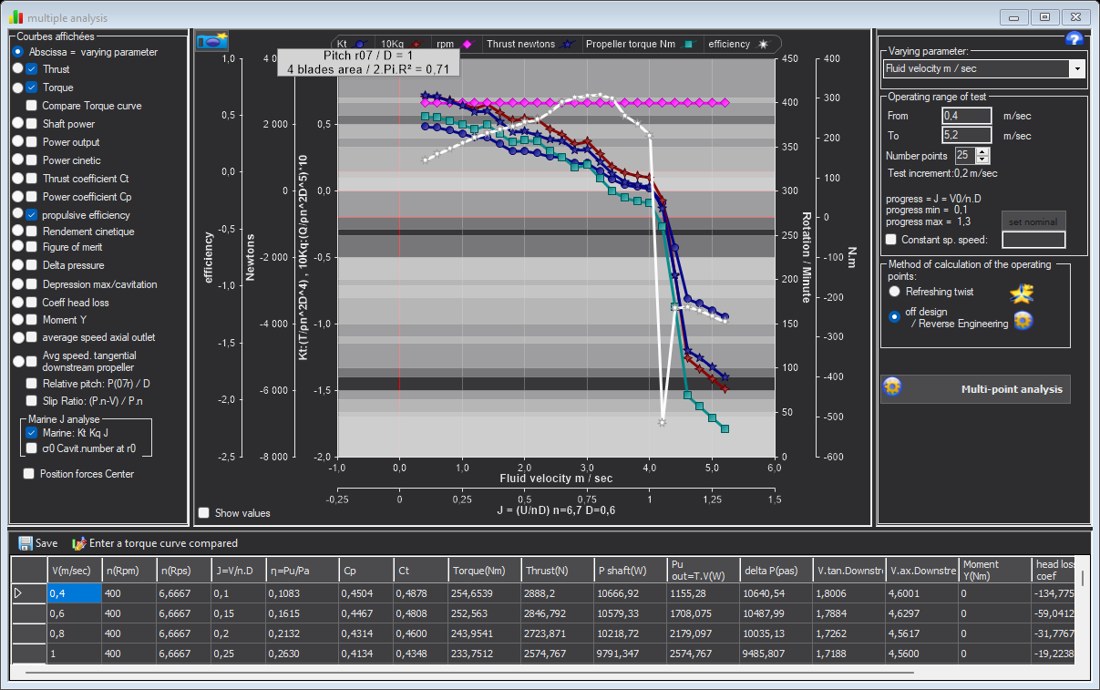Select the table cell with 0,4
Image resolution: width=1100 pixels, height=690 pixels.
click(74, 593)
